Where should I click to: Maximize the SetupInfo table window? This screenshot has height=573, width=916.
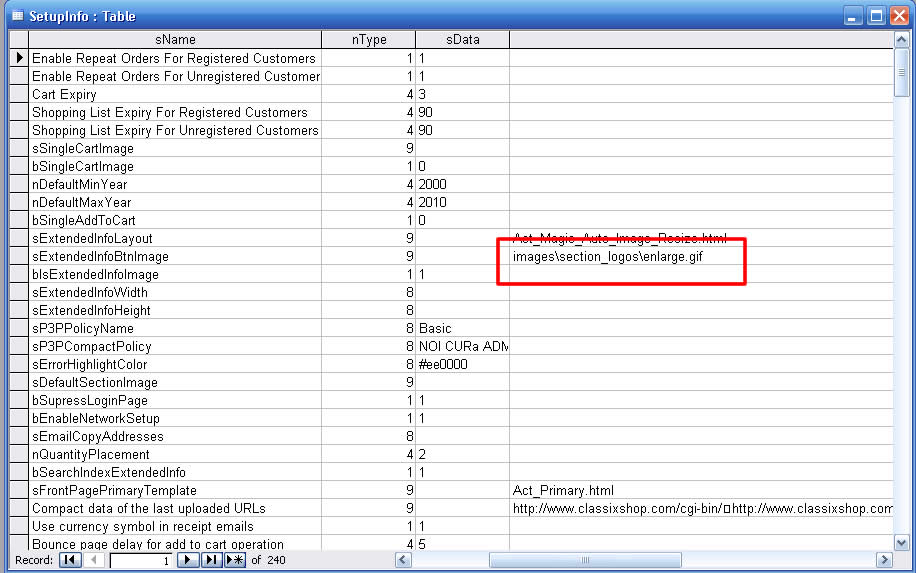(x=876, y=16)
